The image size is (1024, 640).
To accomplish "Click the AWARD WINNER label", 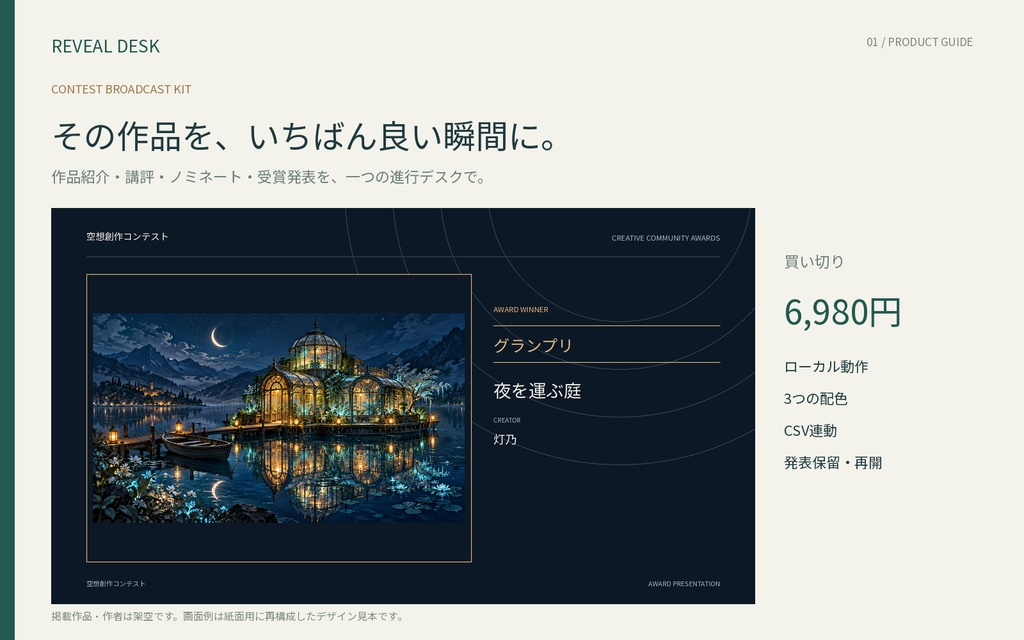I will coord(520,310).
